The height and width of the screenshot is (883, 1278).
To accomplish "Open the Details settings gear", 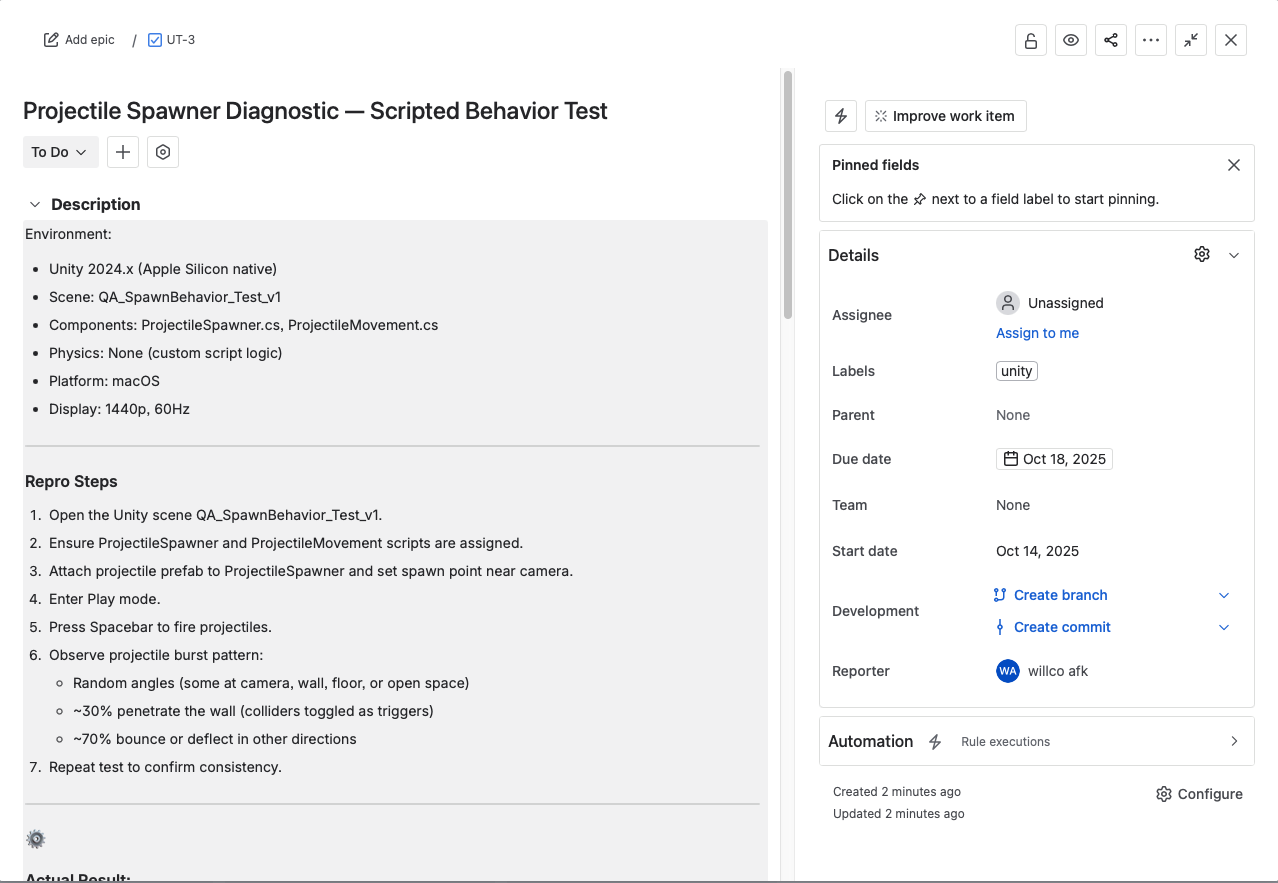I will [x=1202, y=255].
